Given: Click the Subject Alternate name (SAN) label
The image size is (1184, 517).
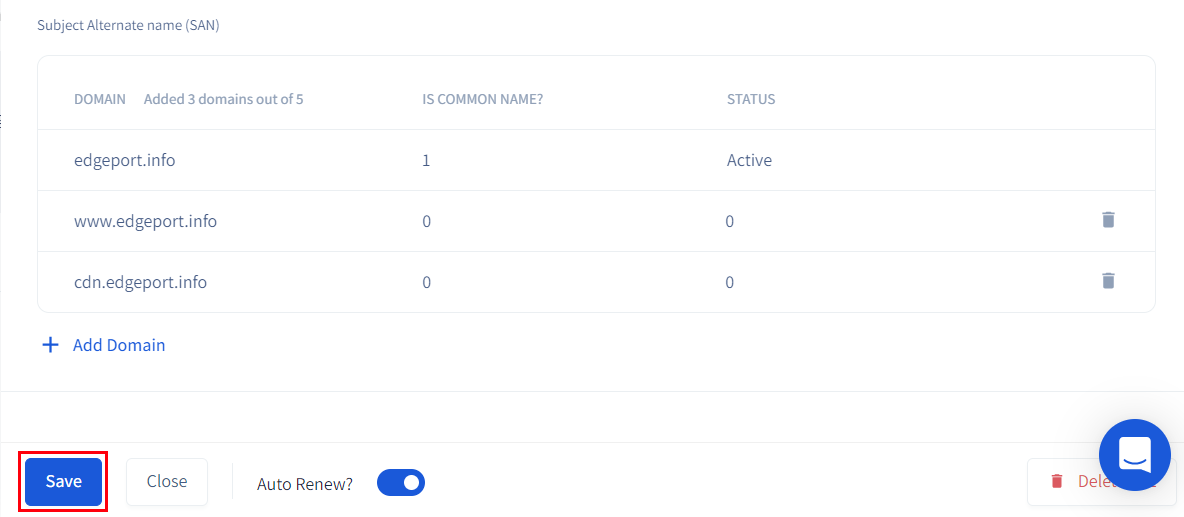Looking at the screenshot, I should (128, 25).
